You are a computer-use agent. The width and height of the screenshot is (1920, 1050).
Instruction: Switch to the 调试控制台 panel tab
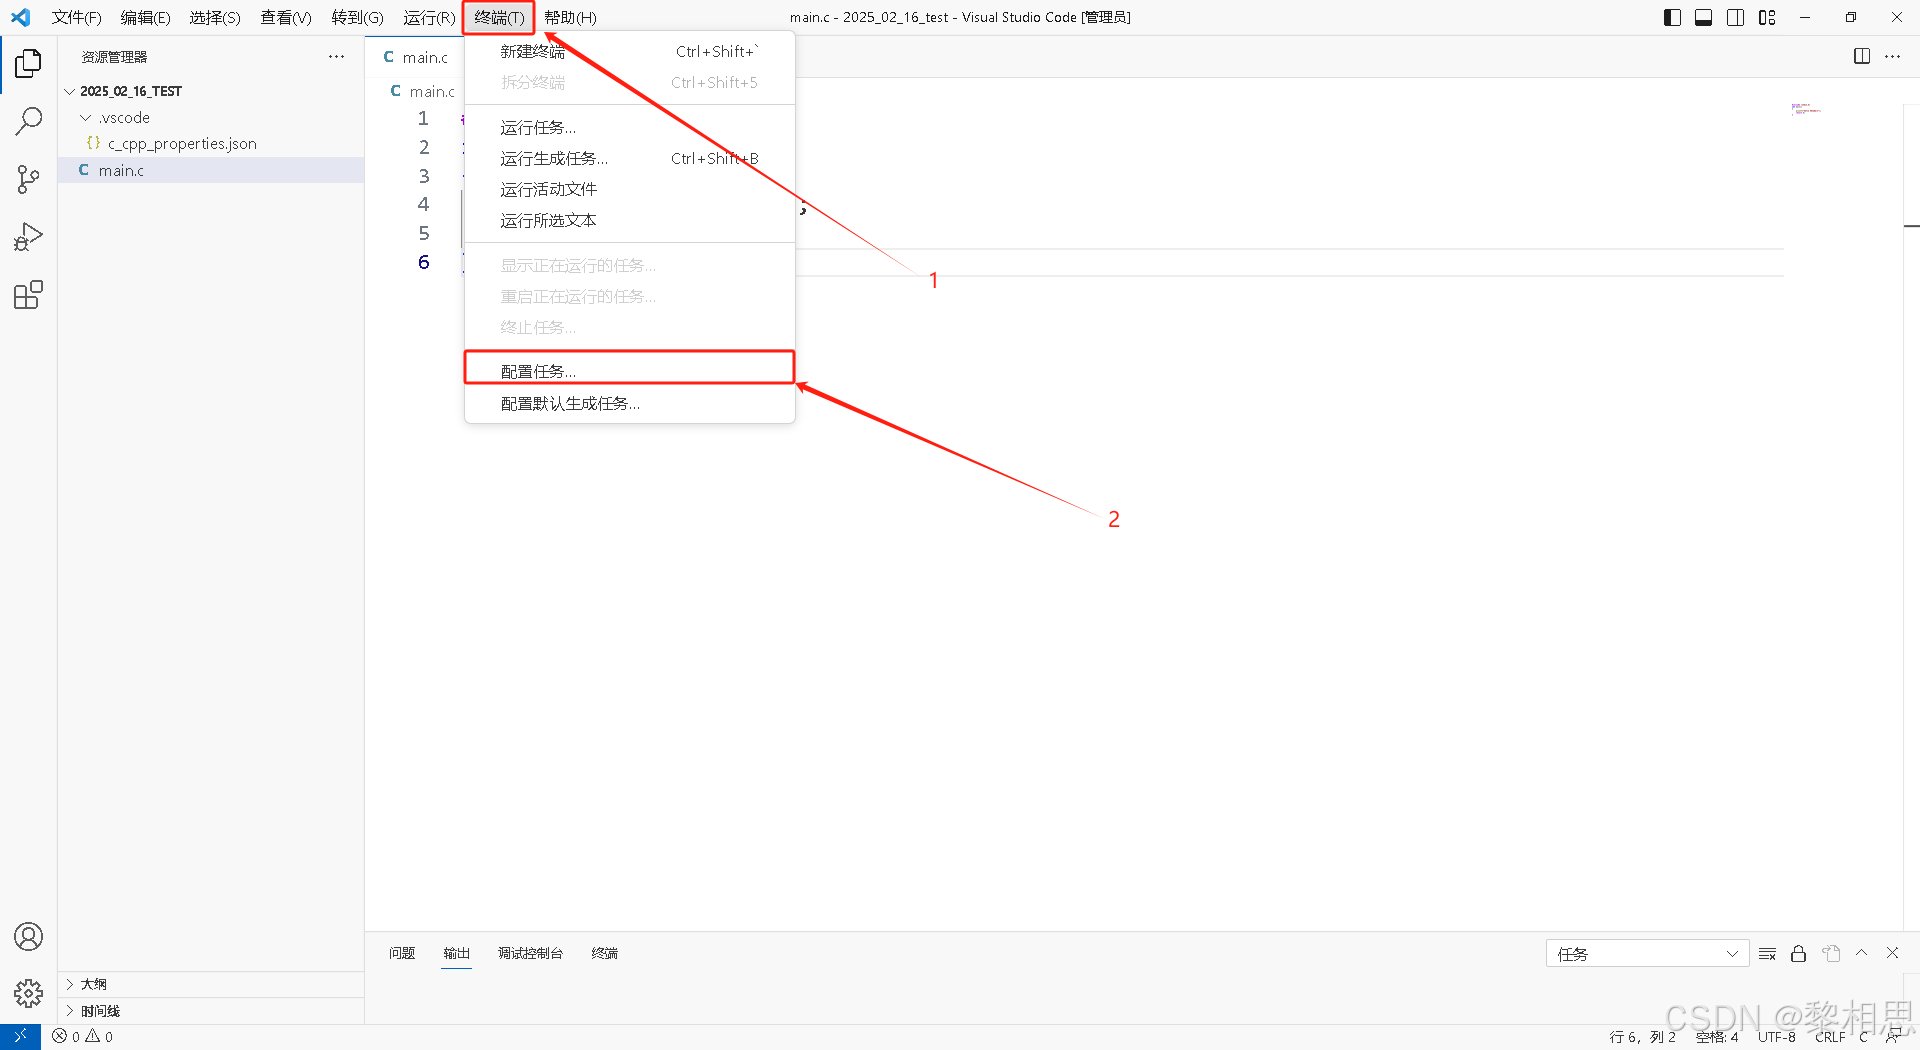[531, 954]
